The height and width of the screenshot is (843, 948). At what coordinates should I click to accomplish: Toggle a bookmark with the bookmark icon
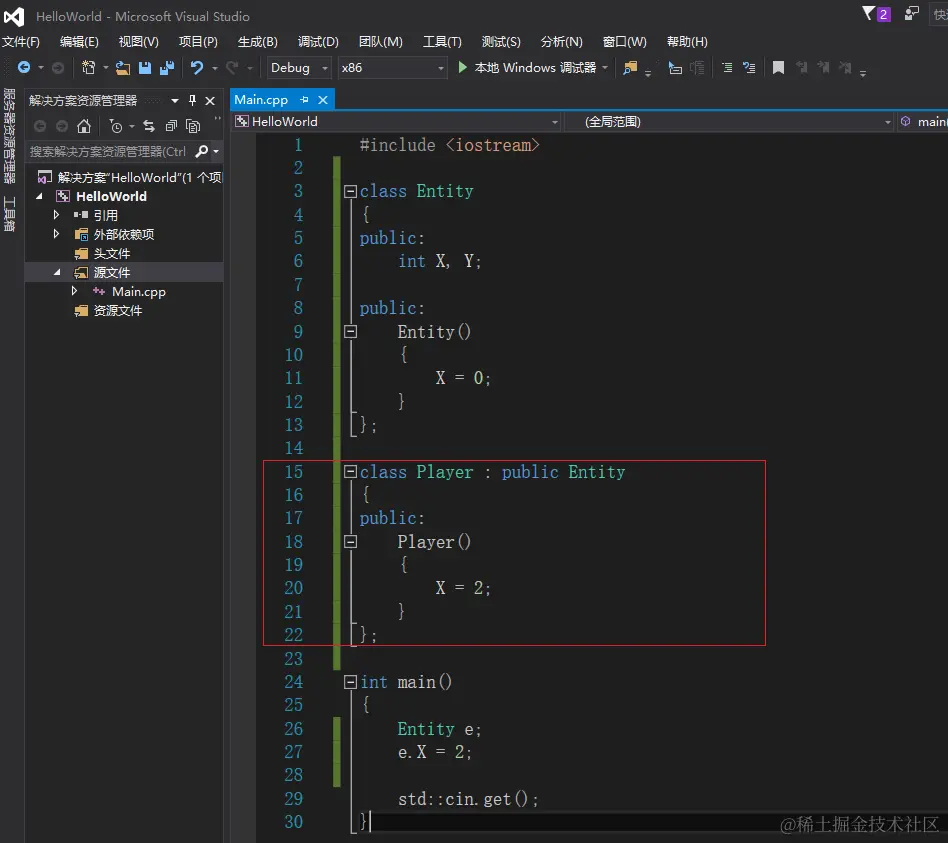coord(778,68)
